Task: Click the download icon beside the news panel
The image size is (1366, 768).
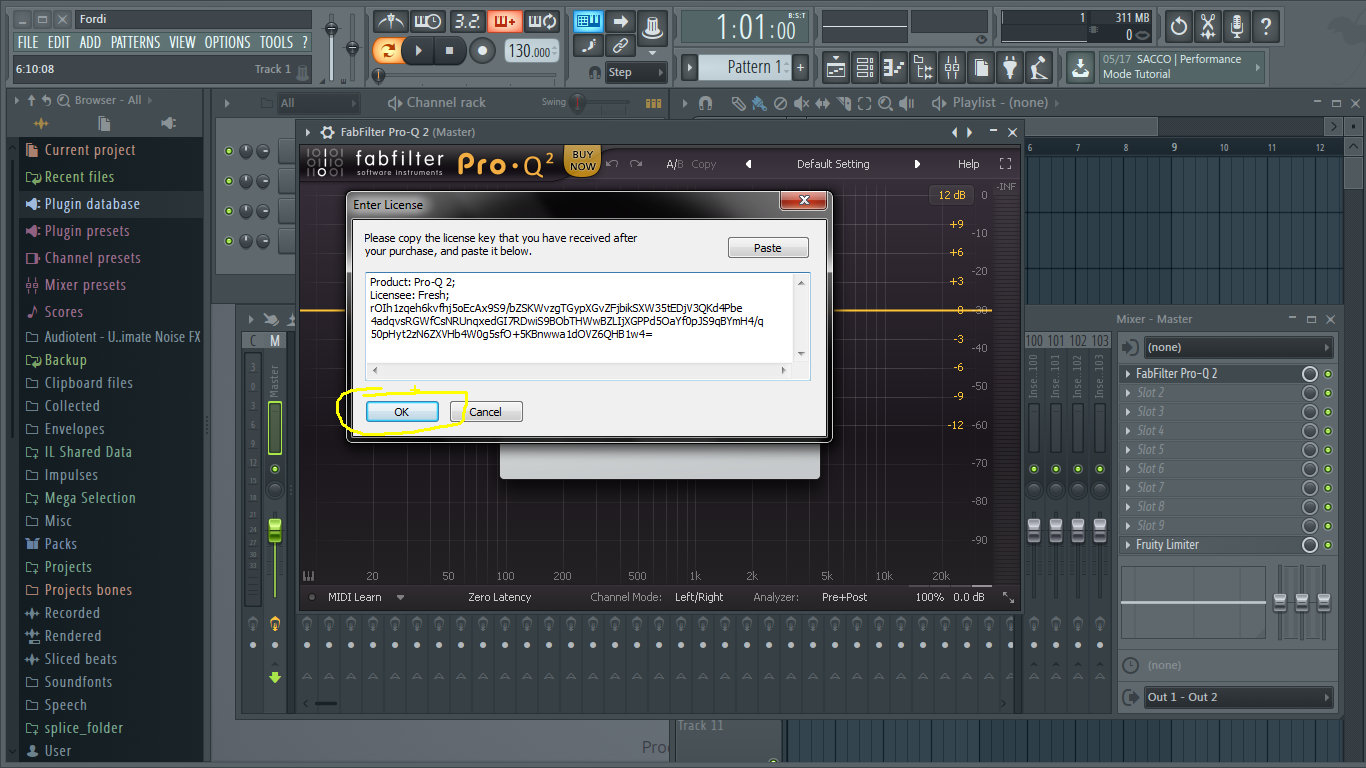Action: click(1081, 68)
